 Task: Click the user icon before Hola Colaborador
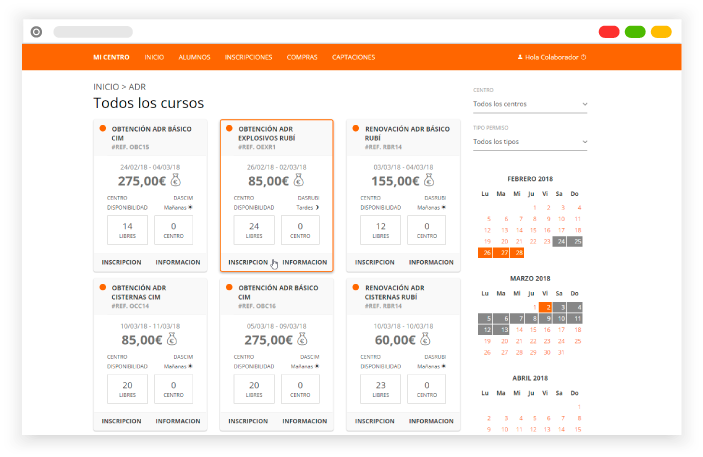520,57
